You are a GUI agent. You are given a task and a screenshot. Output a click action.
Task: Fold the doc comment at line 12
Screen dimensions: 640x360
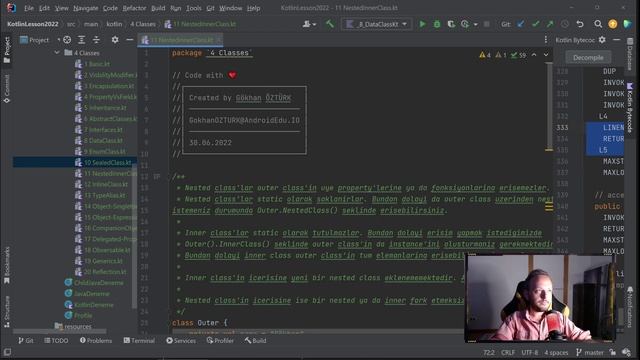coord(157,177)
